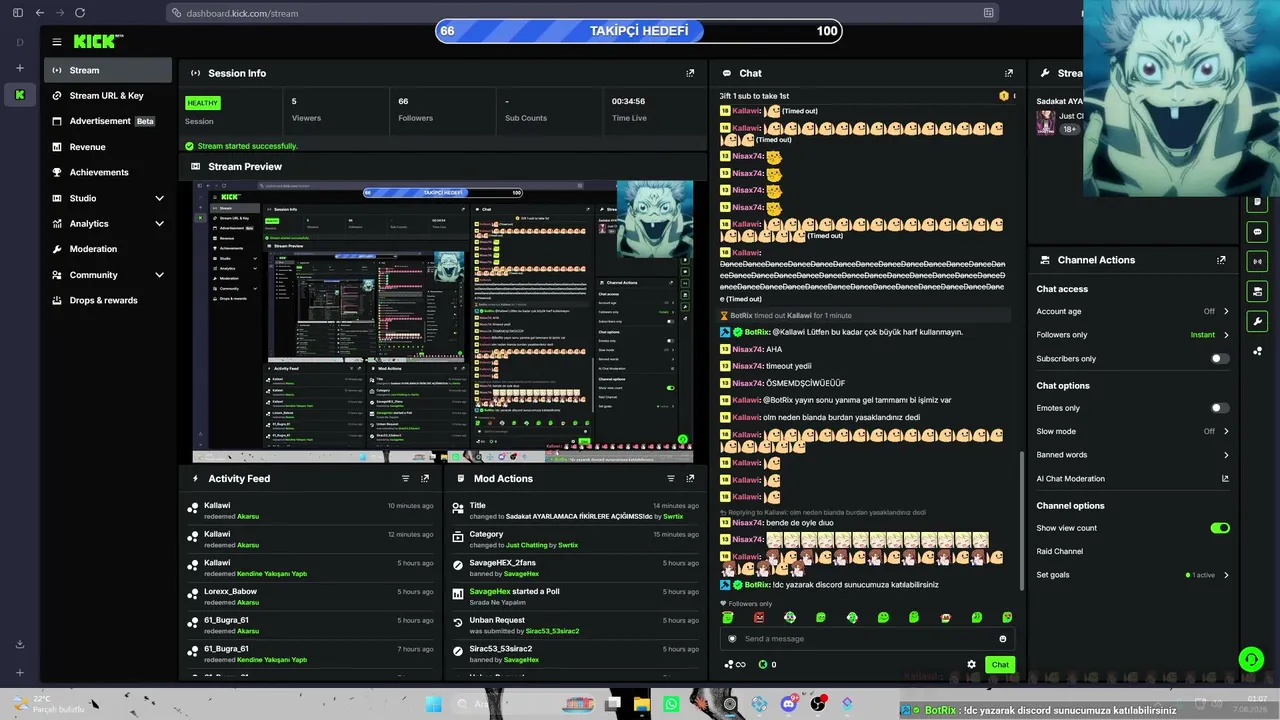1280x720 pixels.
Task: Turn off Show view count switch
Action: point(1220,528)
